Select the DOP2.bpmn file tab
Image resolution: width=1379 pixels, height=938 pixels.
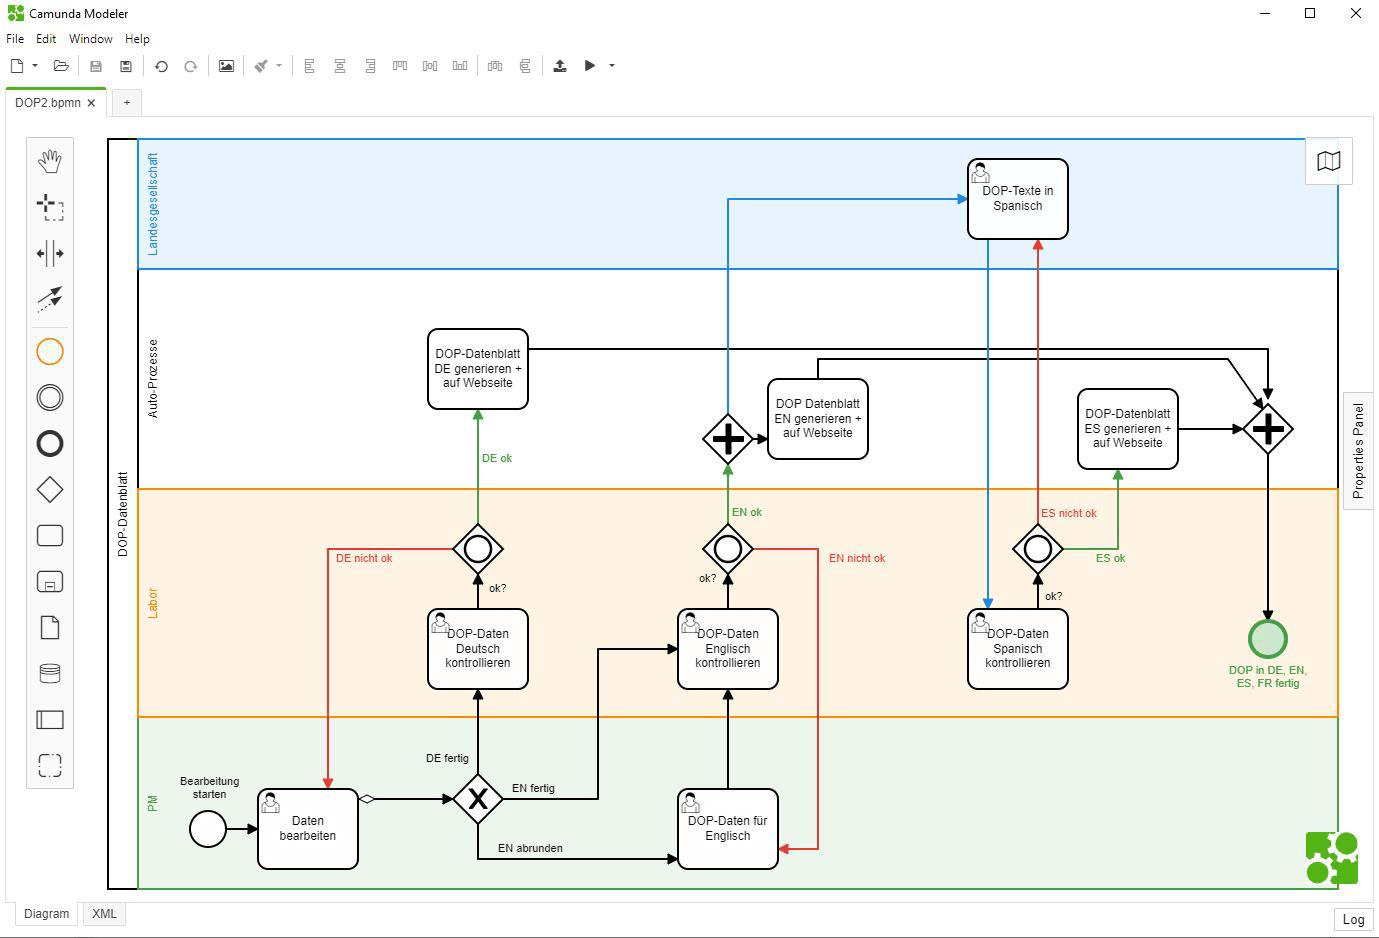(x=48, y=103)
